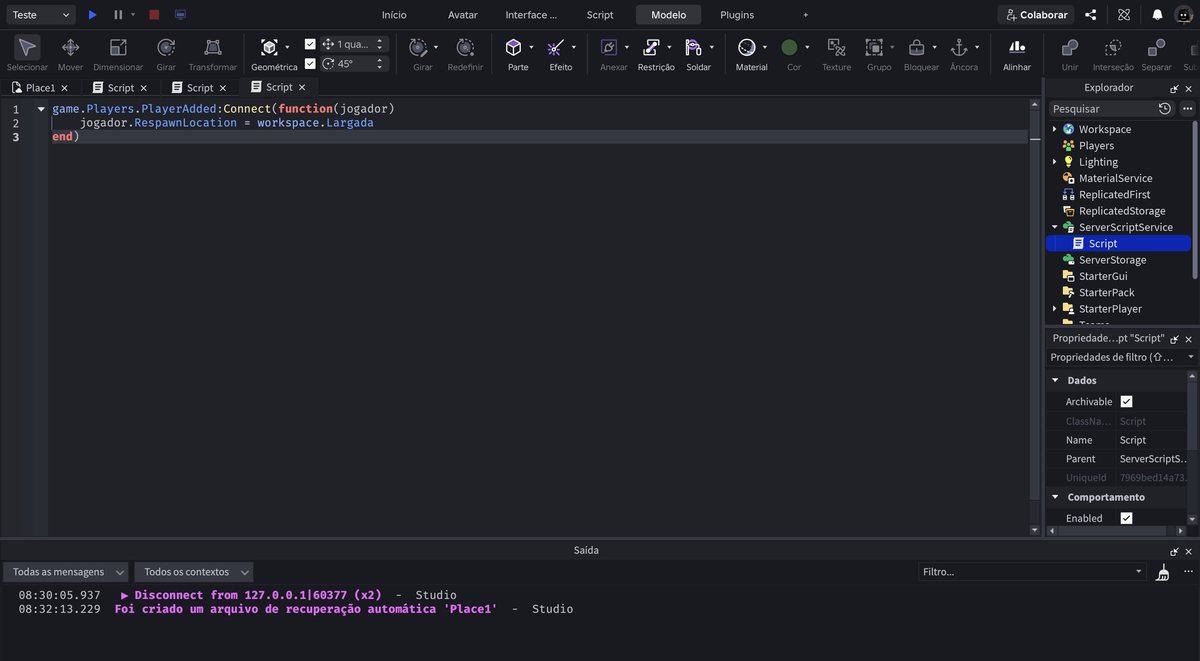Click the Anexar attachment icon
The width and height of the screenshot is (1200, 661).
(x=609, y=47)
